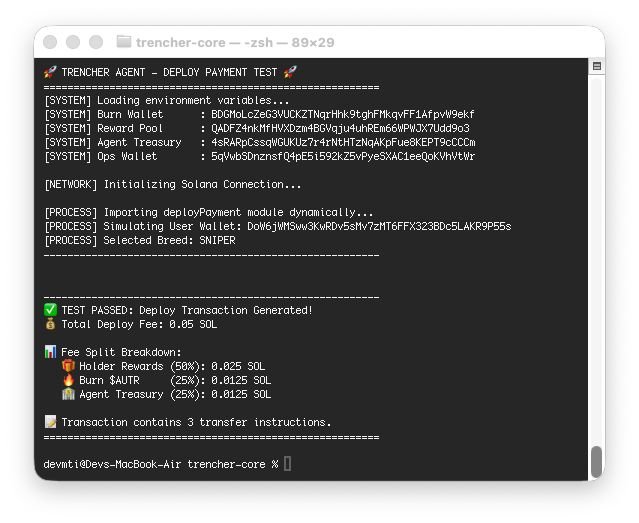
Task: Click the rocket emoji after PAYMENT TEST
Action: pyautogui.click(x=291, y=72)
